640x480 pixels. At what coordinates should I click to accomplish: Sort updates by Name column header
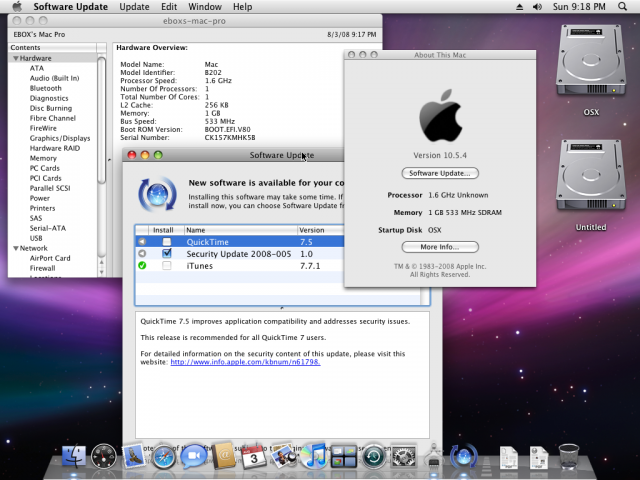[x=241, y=230]
